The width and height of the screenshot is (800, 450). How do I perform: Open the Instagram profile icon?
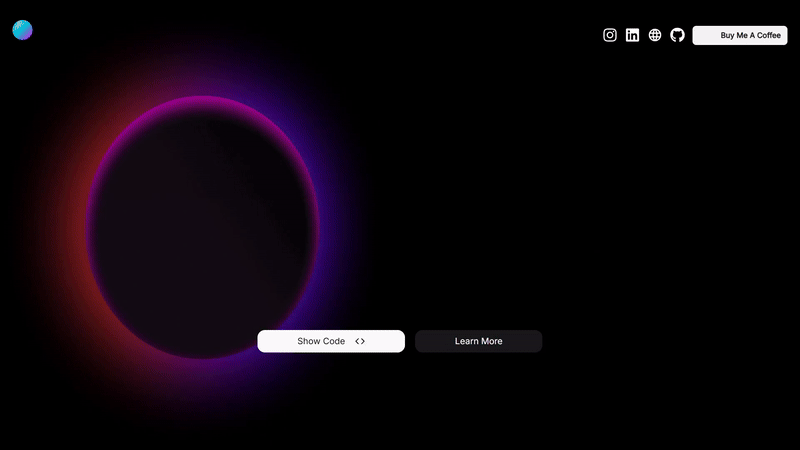tap(610, 35)
